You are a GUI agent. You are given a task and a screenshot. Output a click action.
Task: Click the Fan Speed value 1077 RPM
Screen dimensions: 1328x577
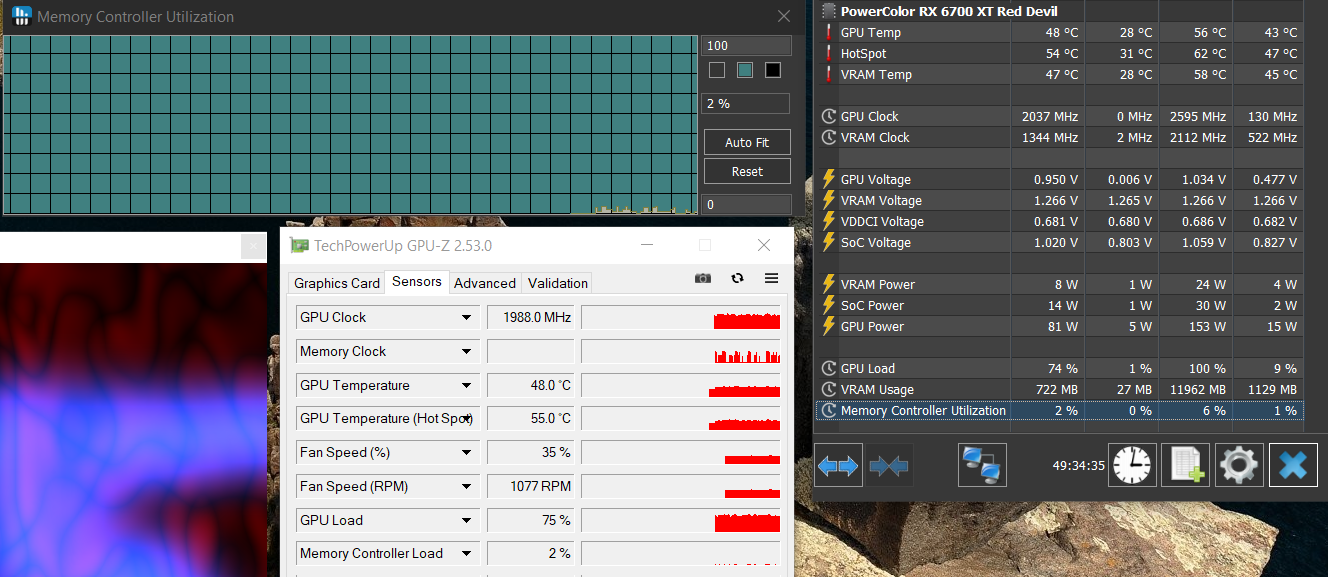click(530, 486)
